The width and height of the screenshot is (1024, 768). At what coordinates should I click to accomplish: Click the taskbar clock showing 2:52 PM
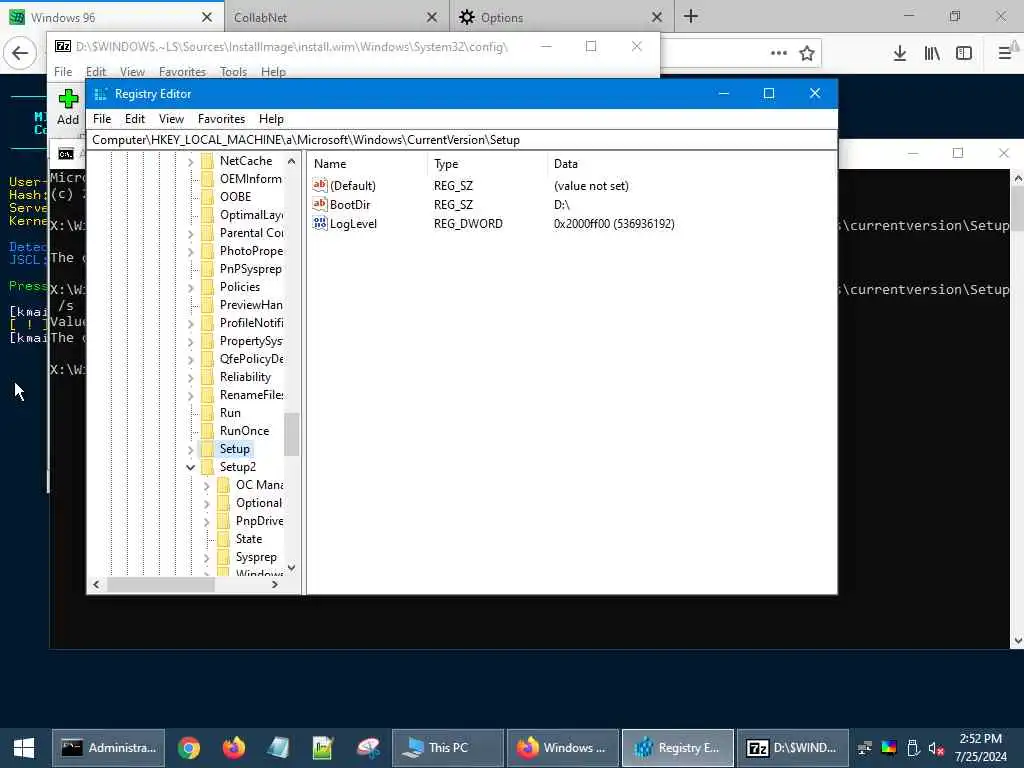pyautogui.click(x=980, y=739)
